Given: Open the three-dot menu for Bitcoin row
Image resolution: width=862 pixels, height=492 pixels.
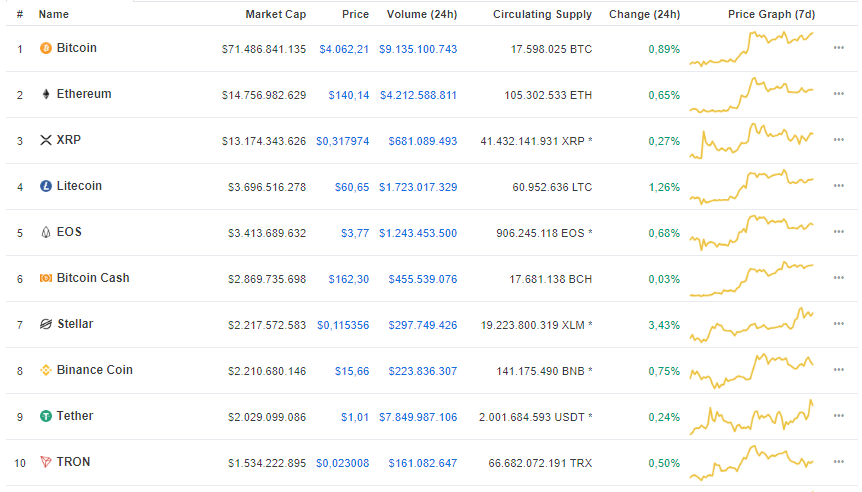Looking at the screenshot, I should click(838, 48).
